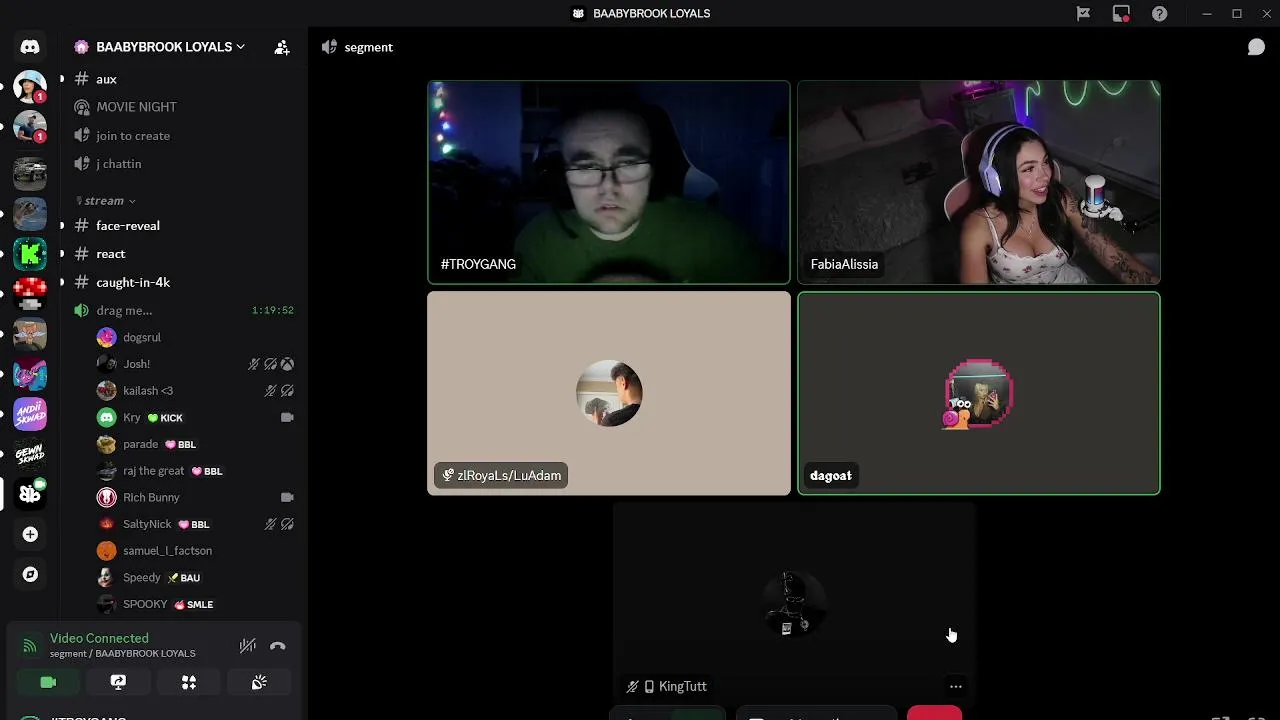Screen dimensions: 1280x720
Task: Open Discord direct messages home icon
Action: point(30,47)
